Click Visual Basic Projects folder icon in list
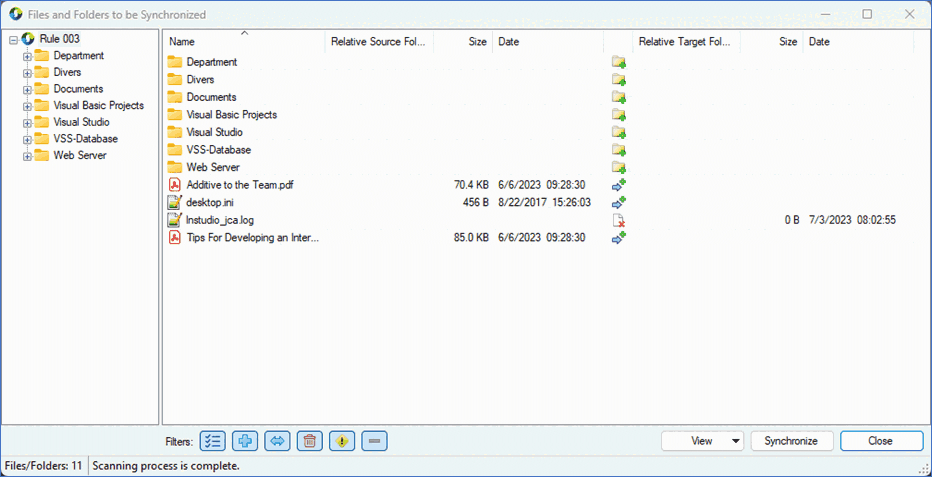The height and width of the screenshot is (477, 932). pyautogui.click(x=174, y=114)
